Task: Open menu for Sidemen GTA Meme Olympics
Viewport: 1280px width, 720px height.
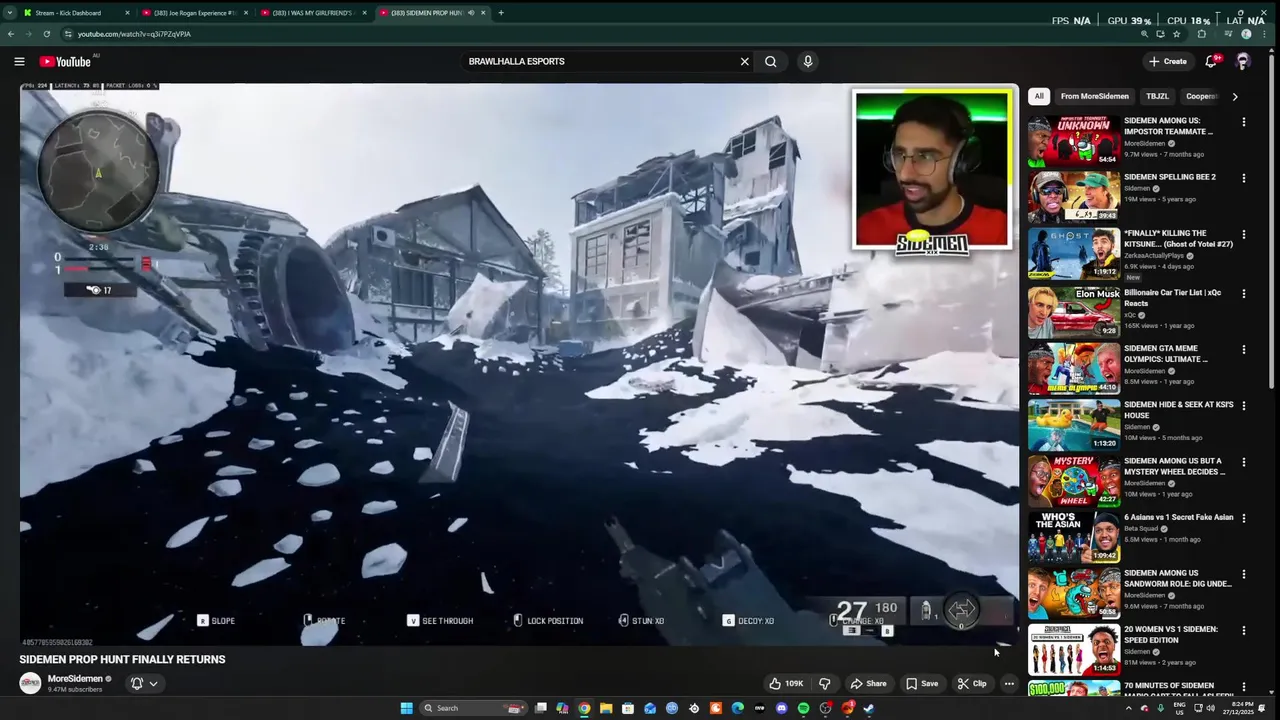Action: 1244,350
